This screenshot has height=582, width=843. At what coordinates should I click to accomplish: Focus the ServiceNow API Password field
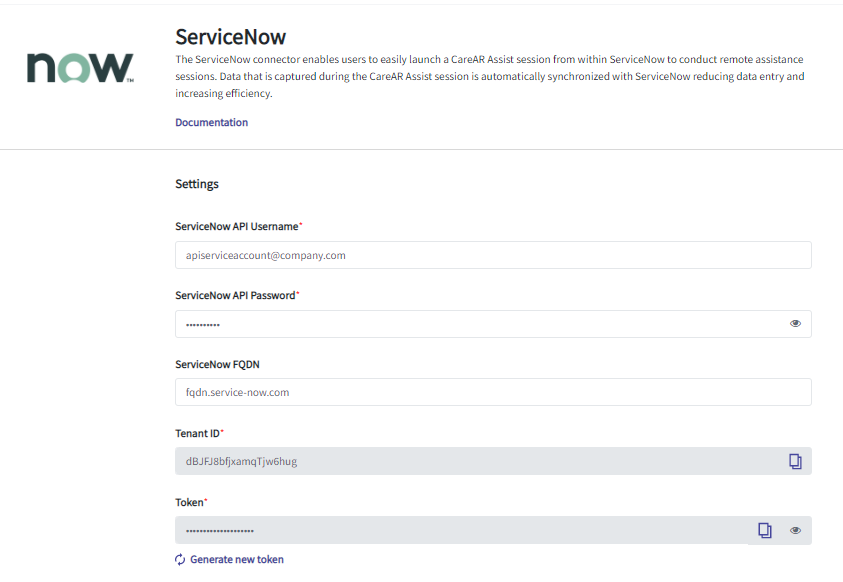[493, 324]
